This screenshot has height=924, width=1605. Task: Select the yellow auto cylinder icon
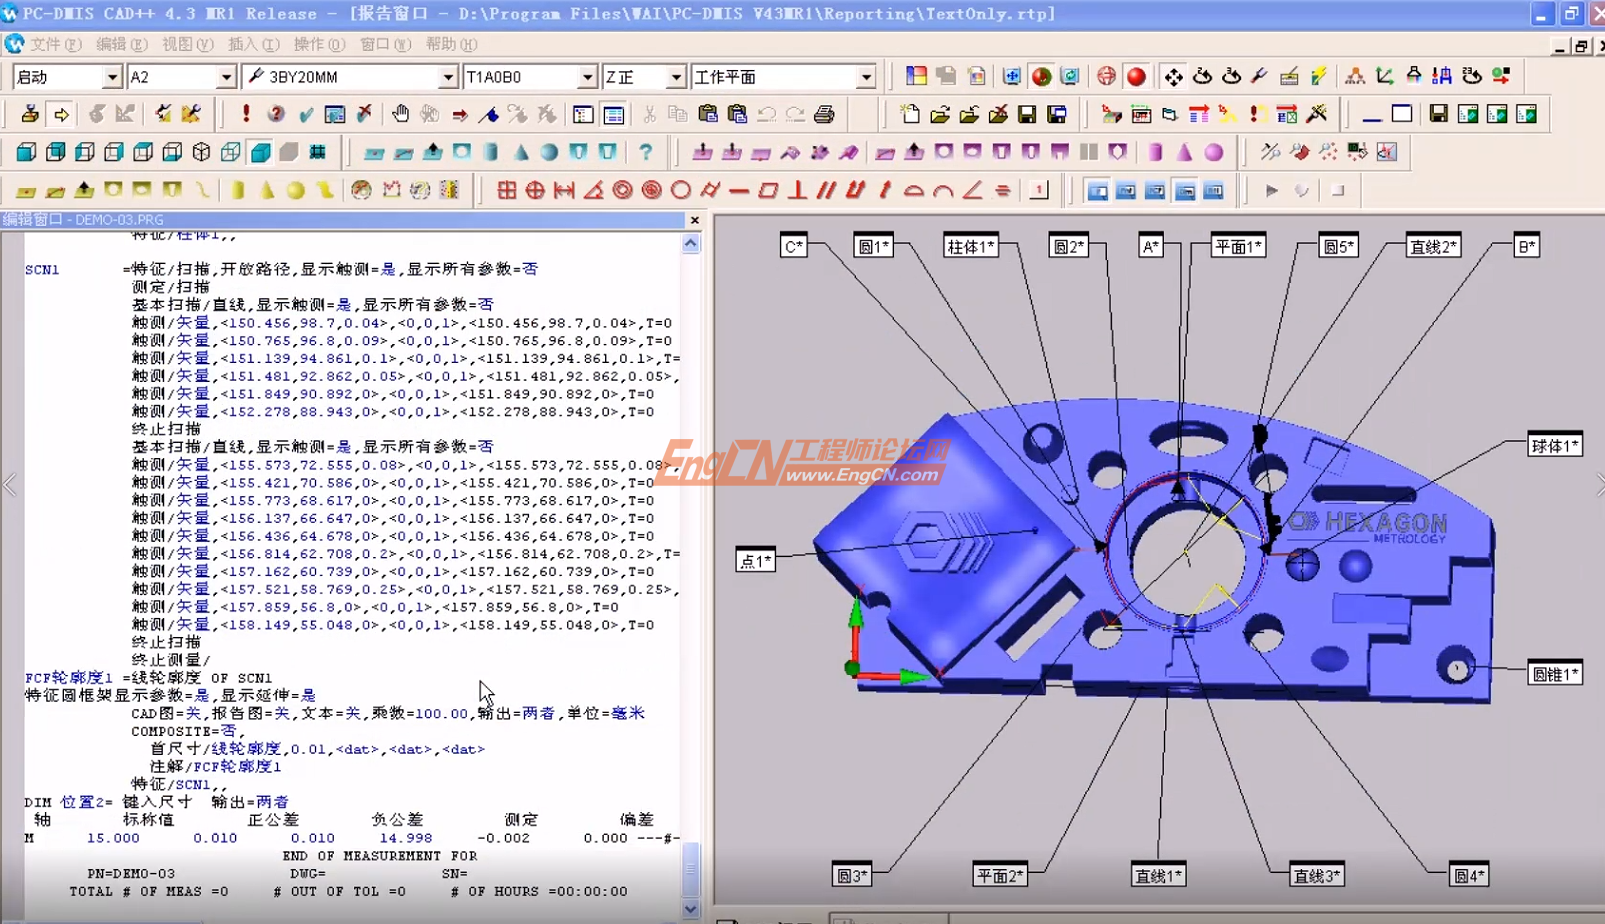point(238,190)
